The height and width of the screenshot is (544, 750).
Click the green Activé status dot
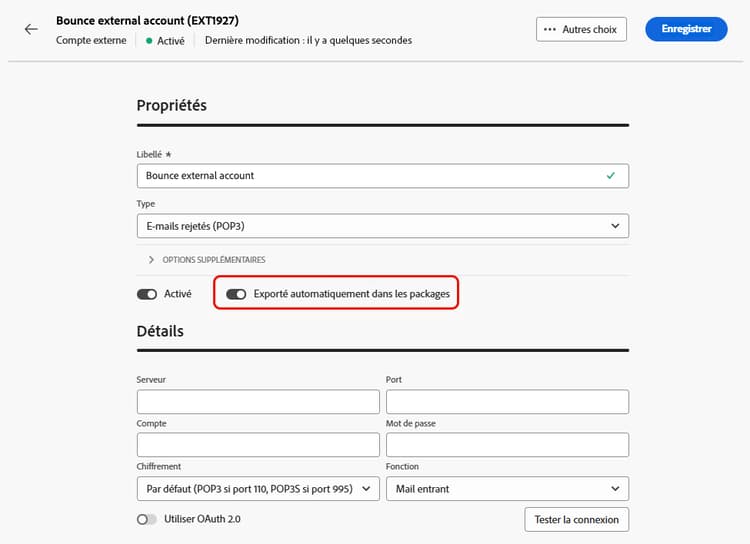tap(149, 41)
